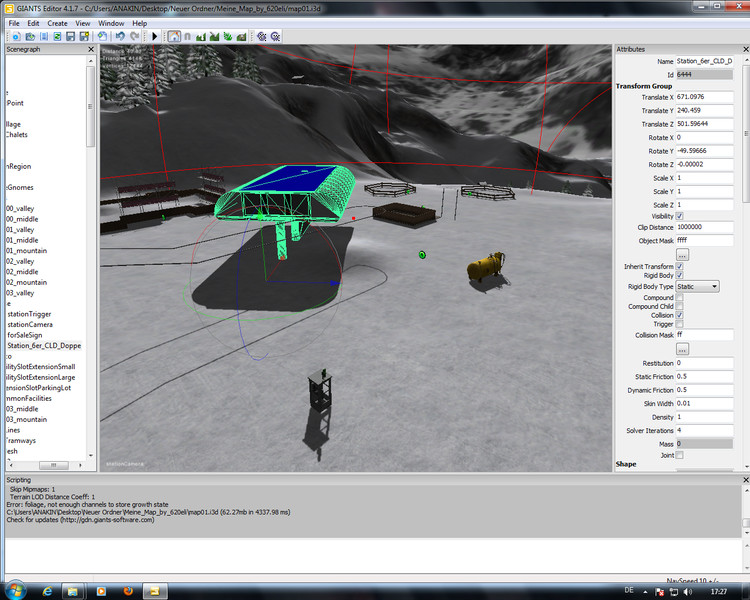Select 00_valley node in Scenegraph
750x600 pixels.
point(21,209)
